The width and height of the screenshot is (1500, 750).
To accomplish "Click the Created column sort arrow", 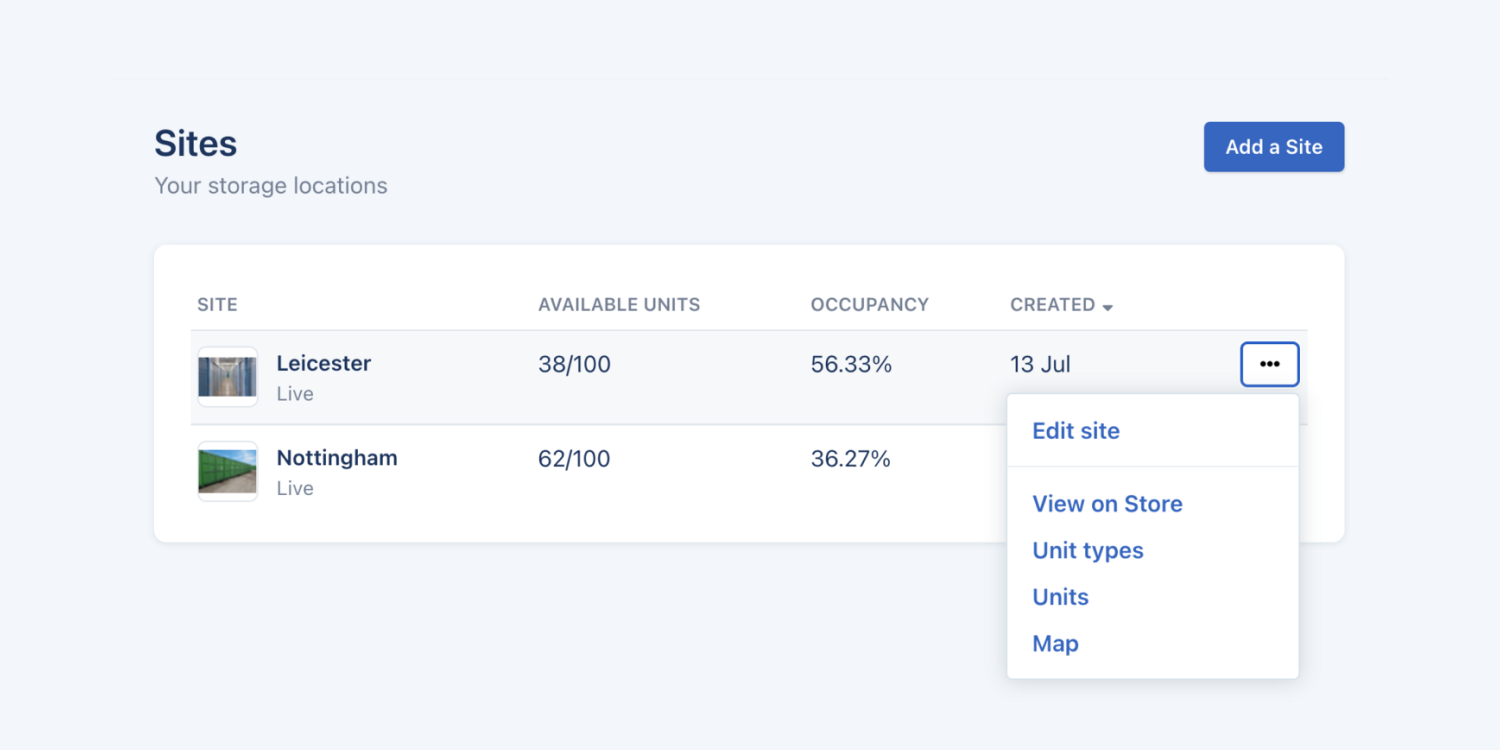I will click(1108, 307).
